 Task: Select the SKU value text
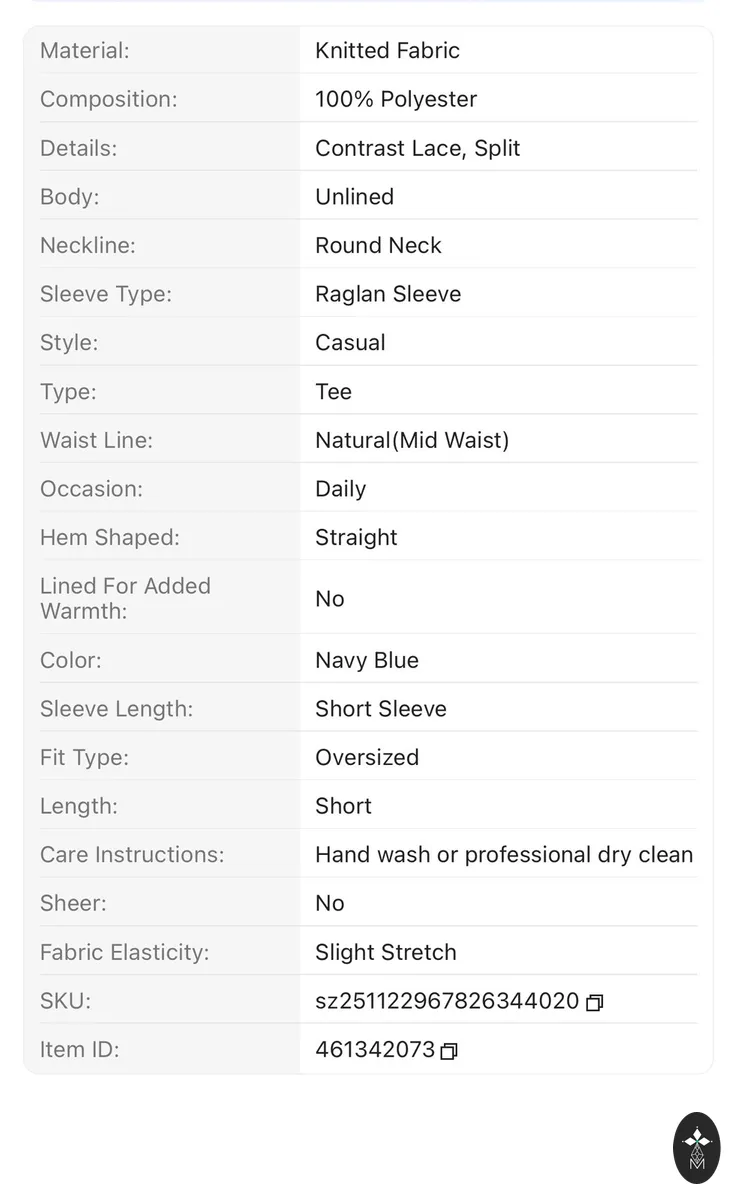(447, 1001)
